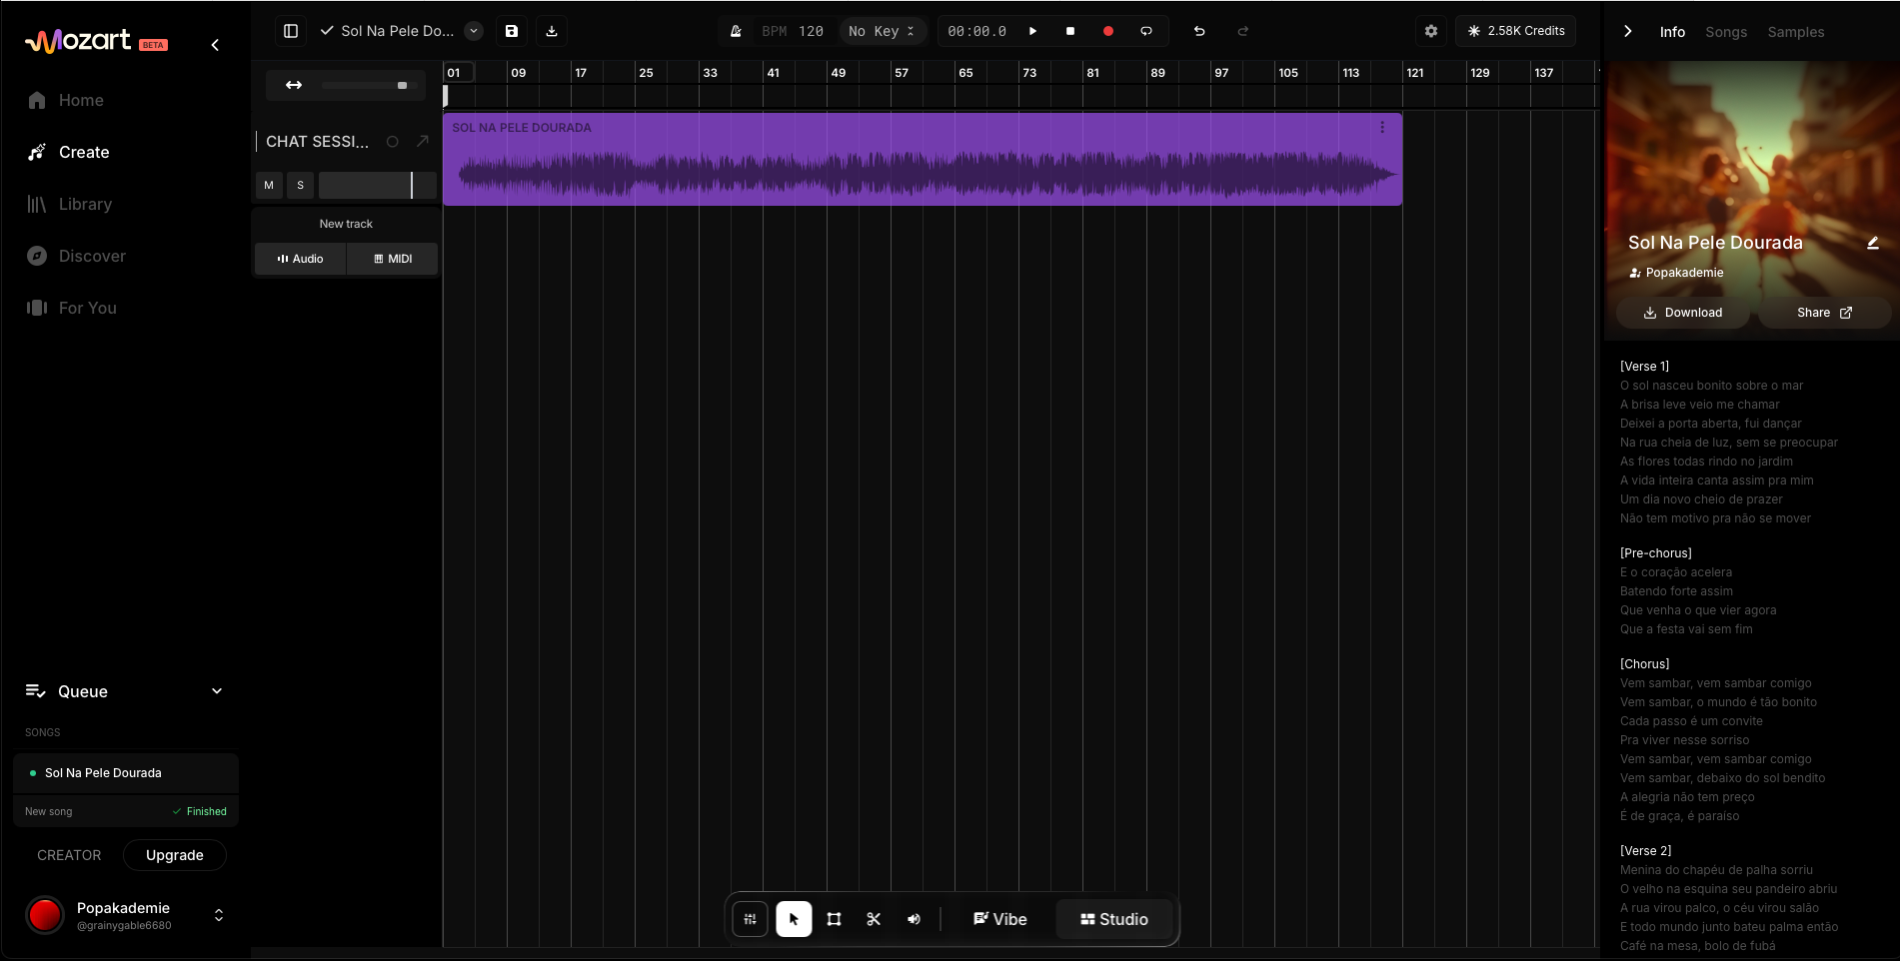This screenshot has width=1900, height=961.
Task: Switch to the Samples tab
Action: pos(1795,32)
